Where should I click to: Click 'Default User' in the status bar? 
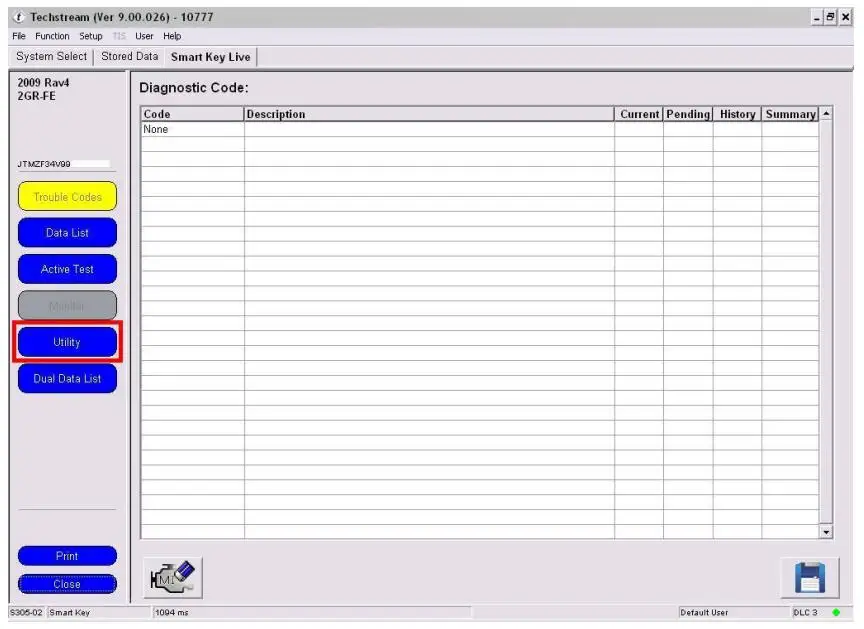tap(704, 612)
